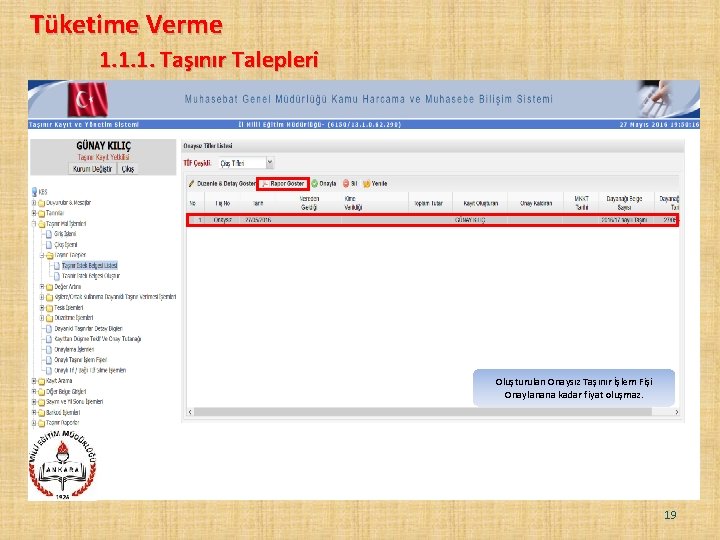
Task: Click the folder icon of Diğer Belge Girişleri
Action: point(42,392)
